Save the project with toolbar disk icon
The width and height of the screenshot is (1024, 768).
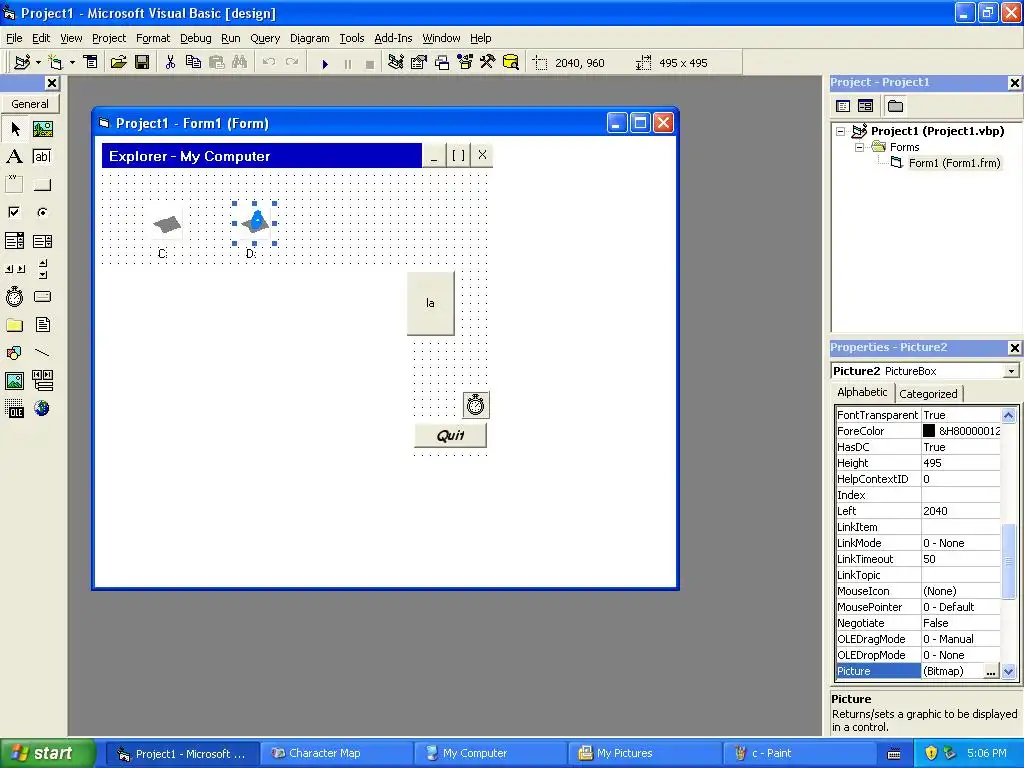click(x=142, y=62)
